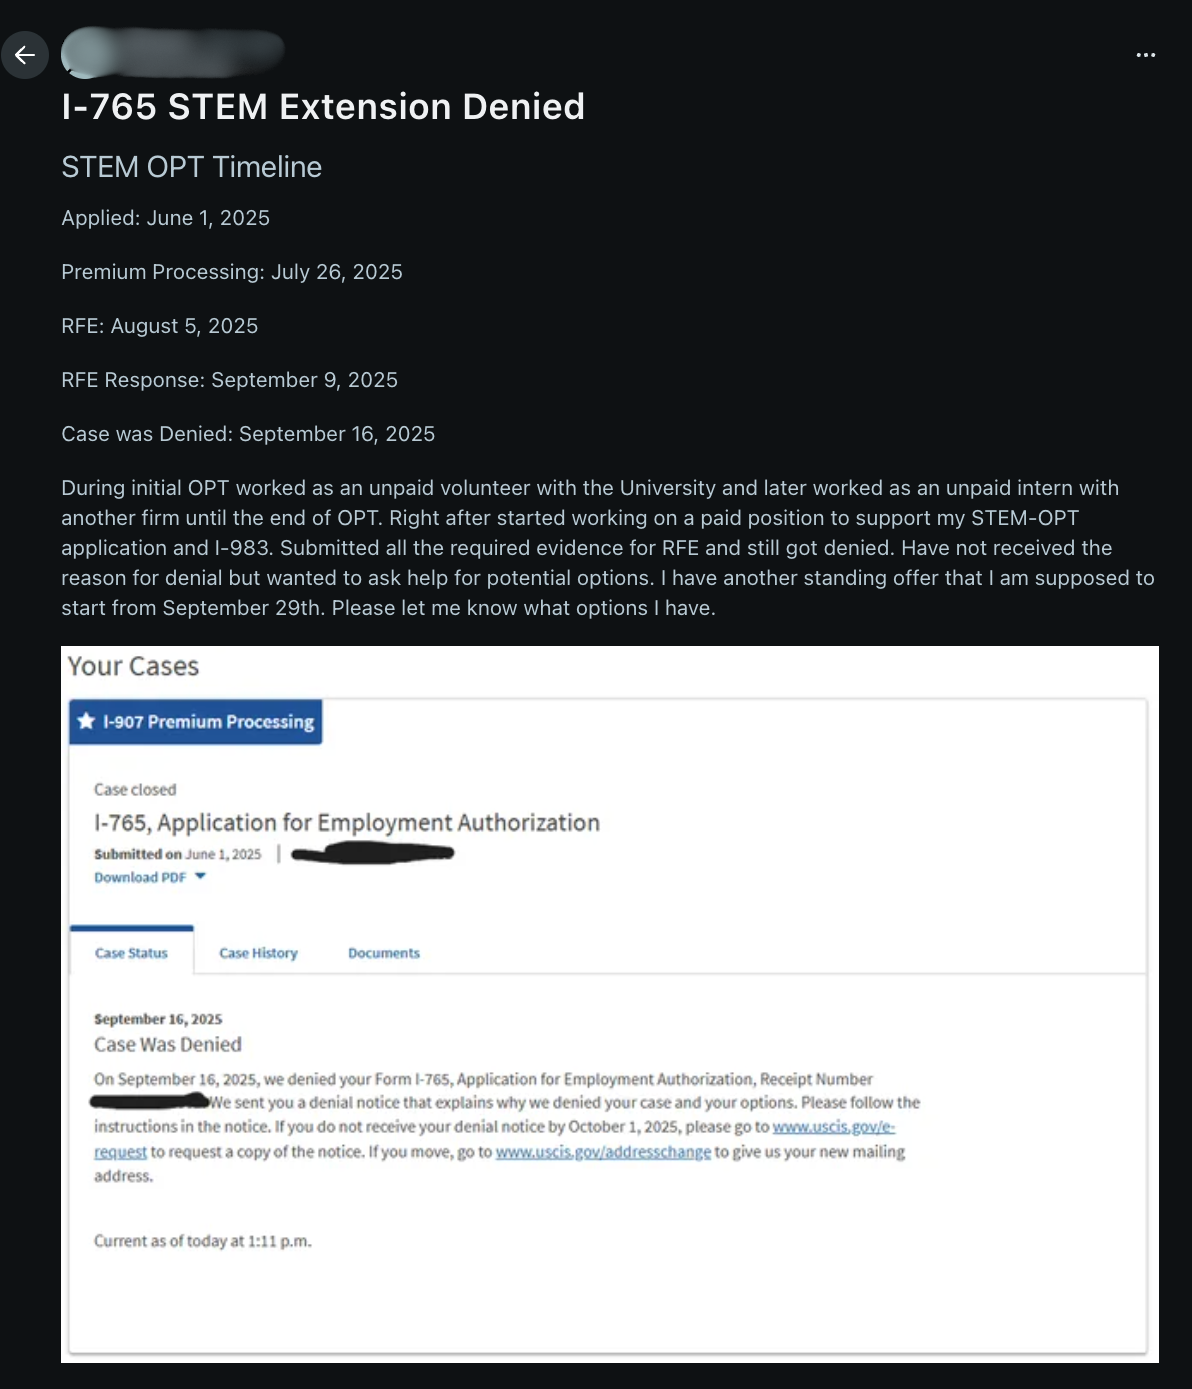The width and height of the screenshot is (1192, 1389).
Task: Open the www.uscis.gov/e-request link
Action: click(833, 1127)
